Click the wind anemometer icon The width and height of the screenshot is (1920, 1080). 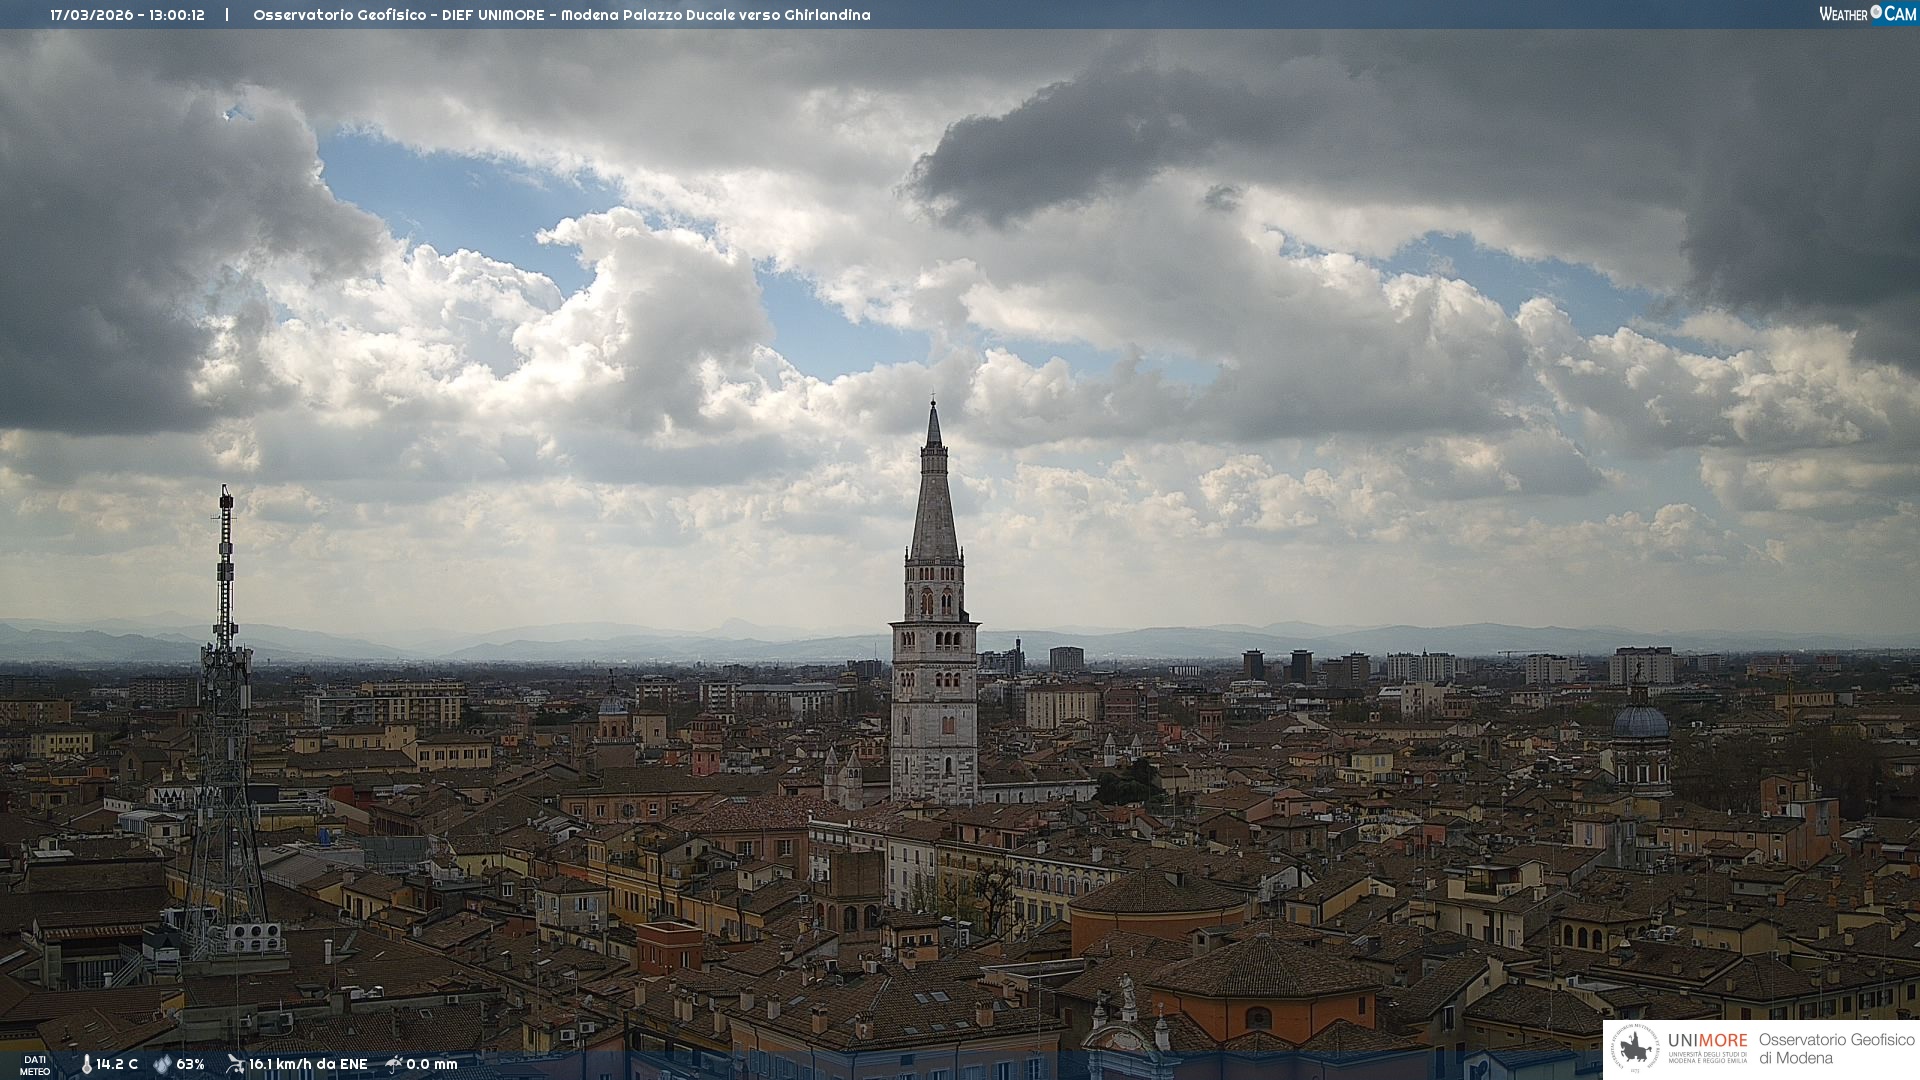click(x=235, y=1064)
